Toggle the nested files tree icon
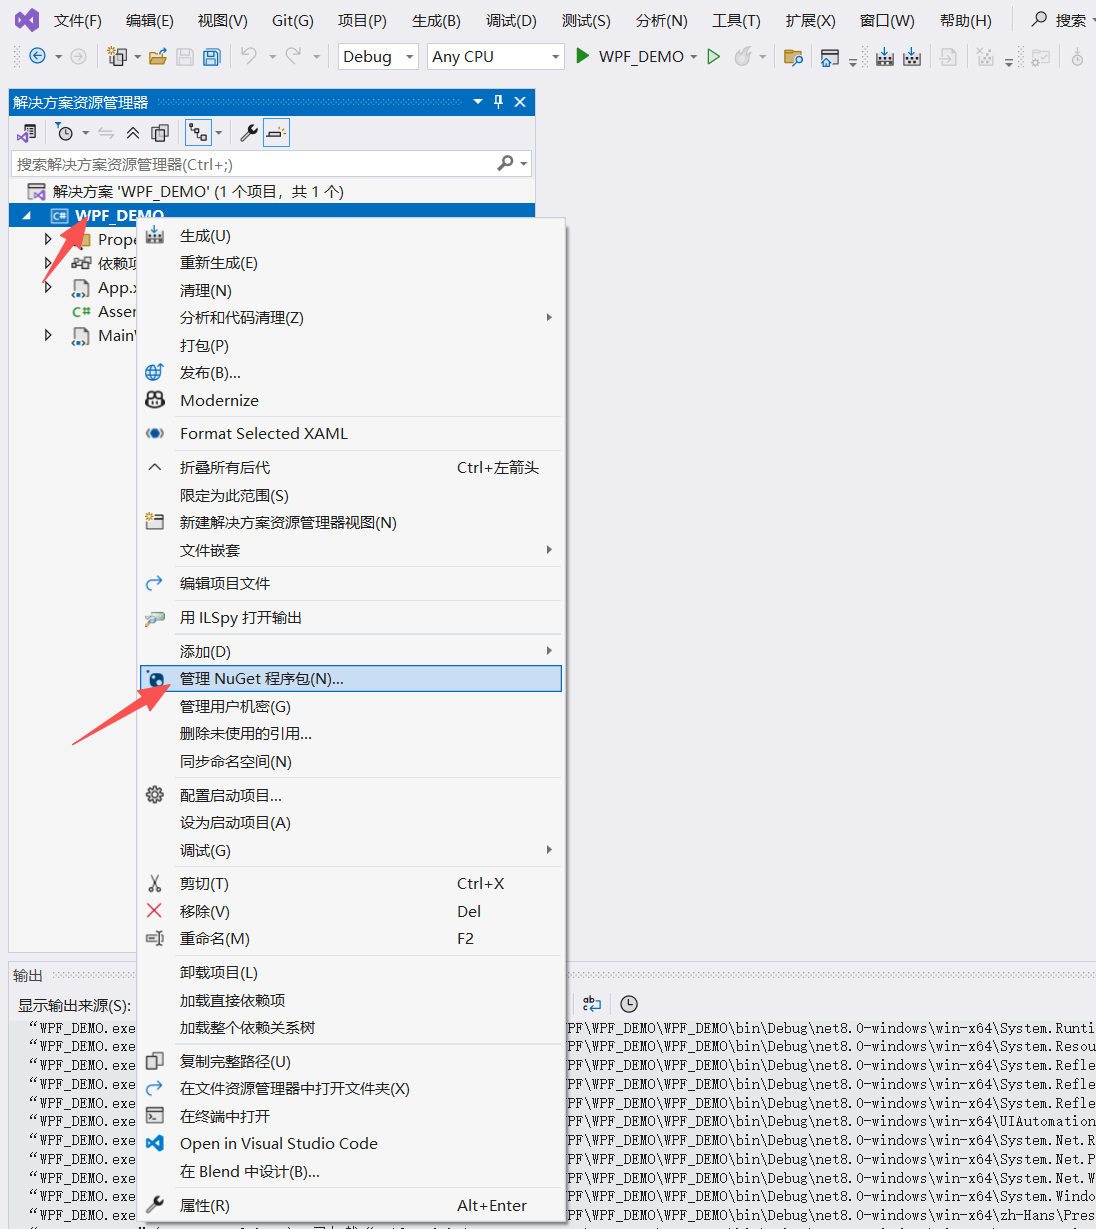The width and height of the screenshot is (1096, 1229). click(x=198, y=133)
